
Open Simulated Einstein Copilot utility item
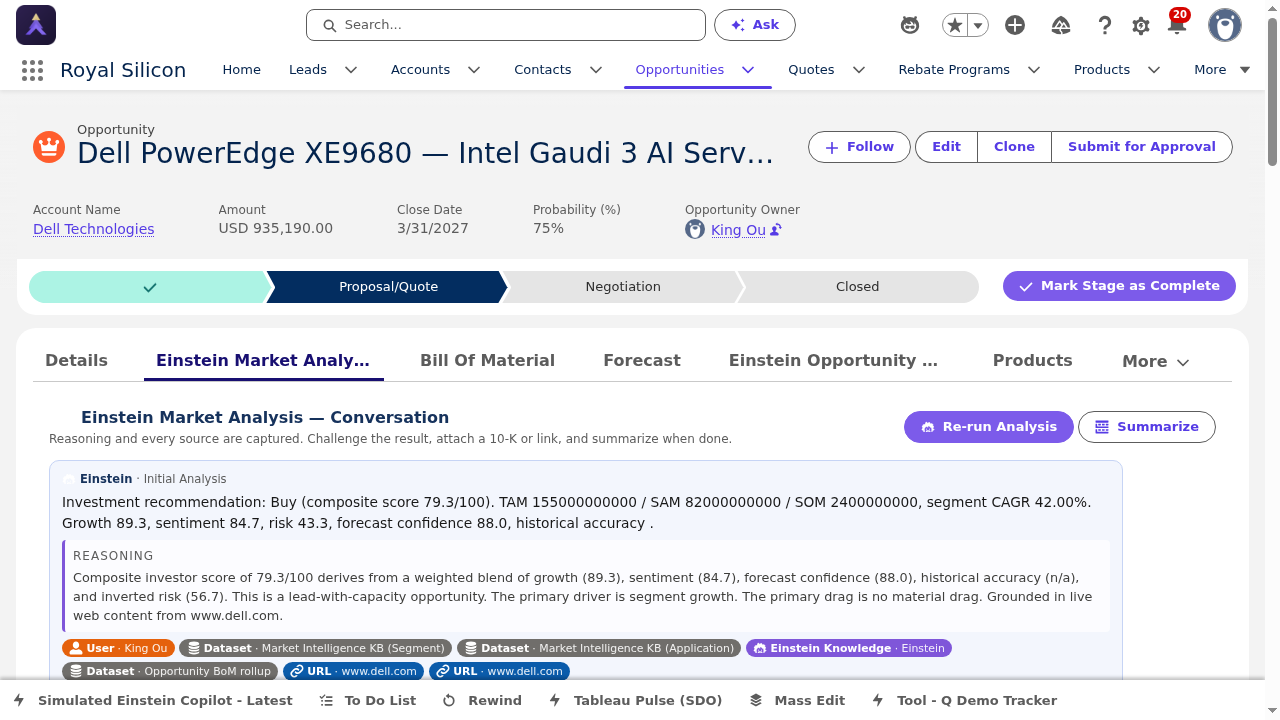coord(152,701)
